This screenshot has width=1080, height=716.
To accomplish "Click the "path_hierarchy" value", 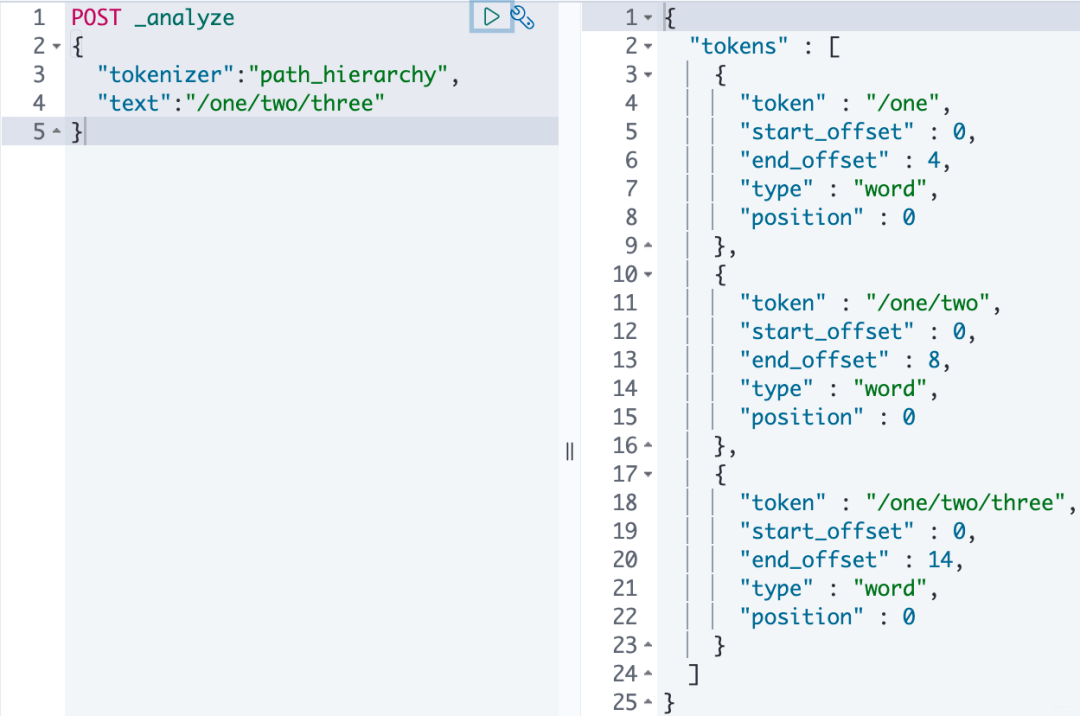I will (349, 74).
